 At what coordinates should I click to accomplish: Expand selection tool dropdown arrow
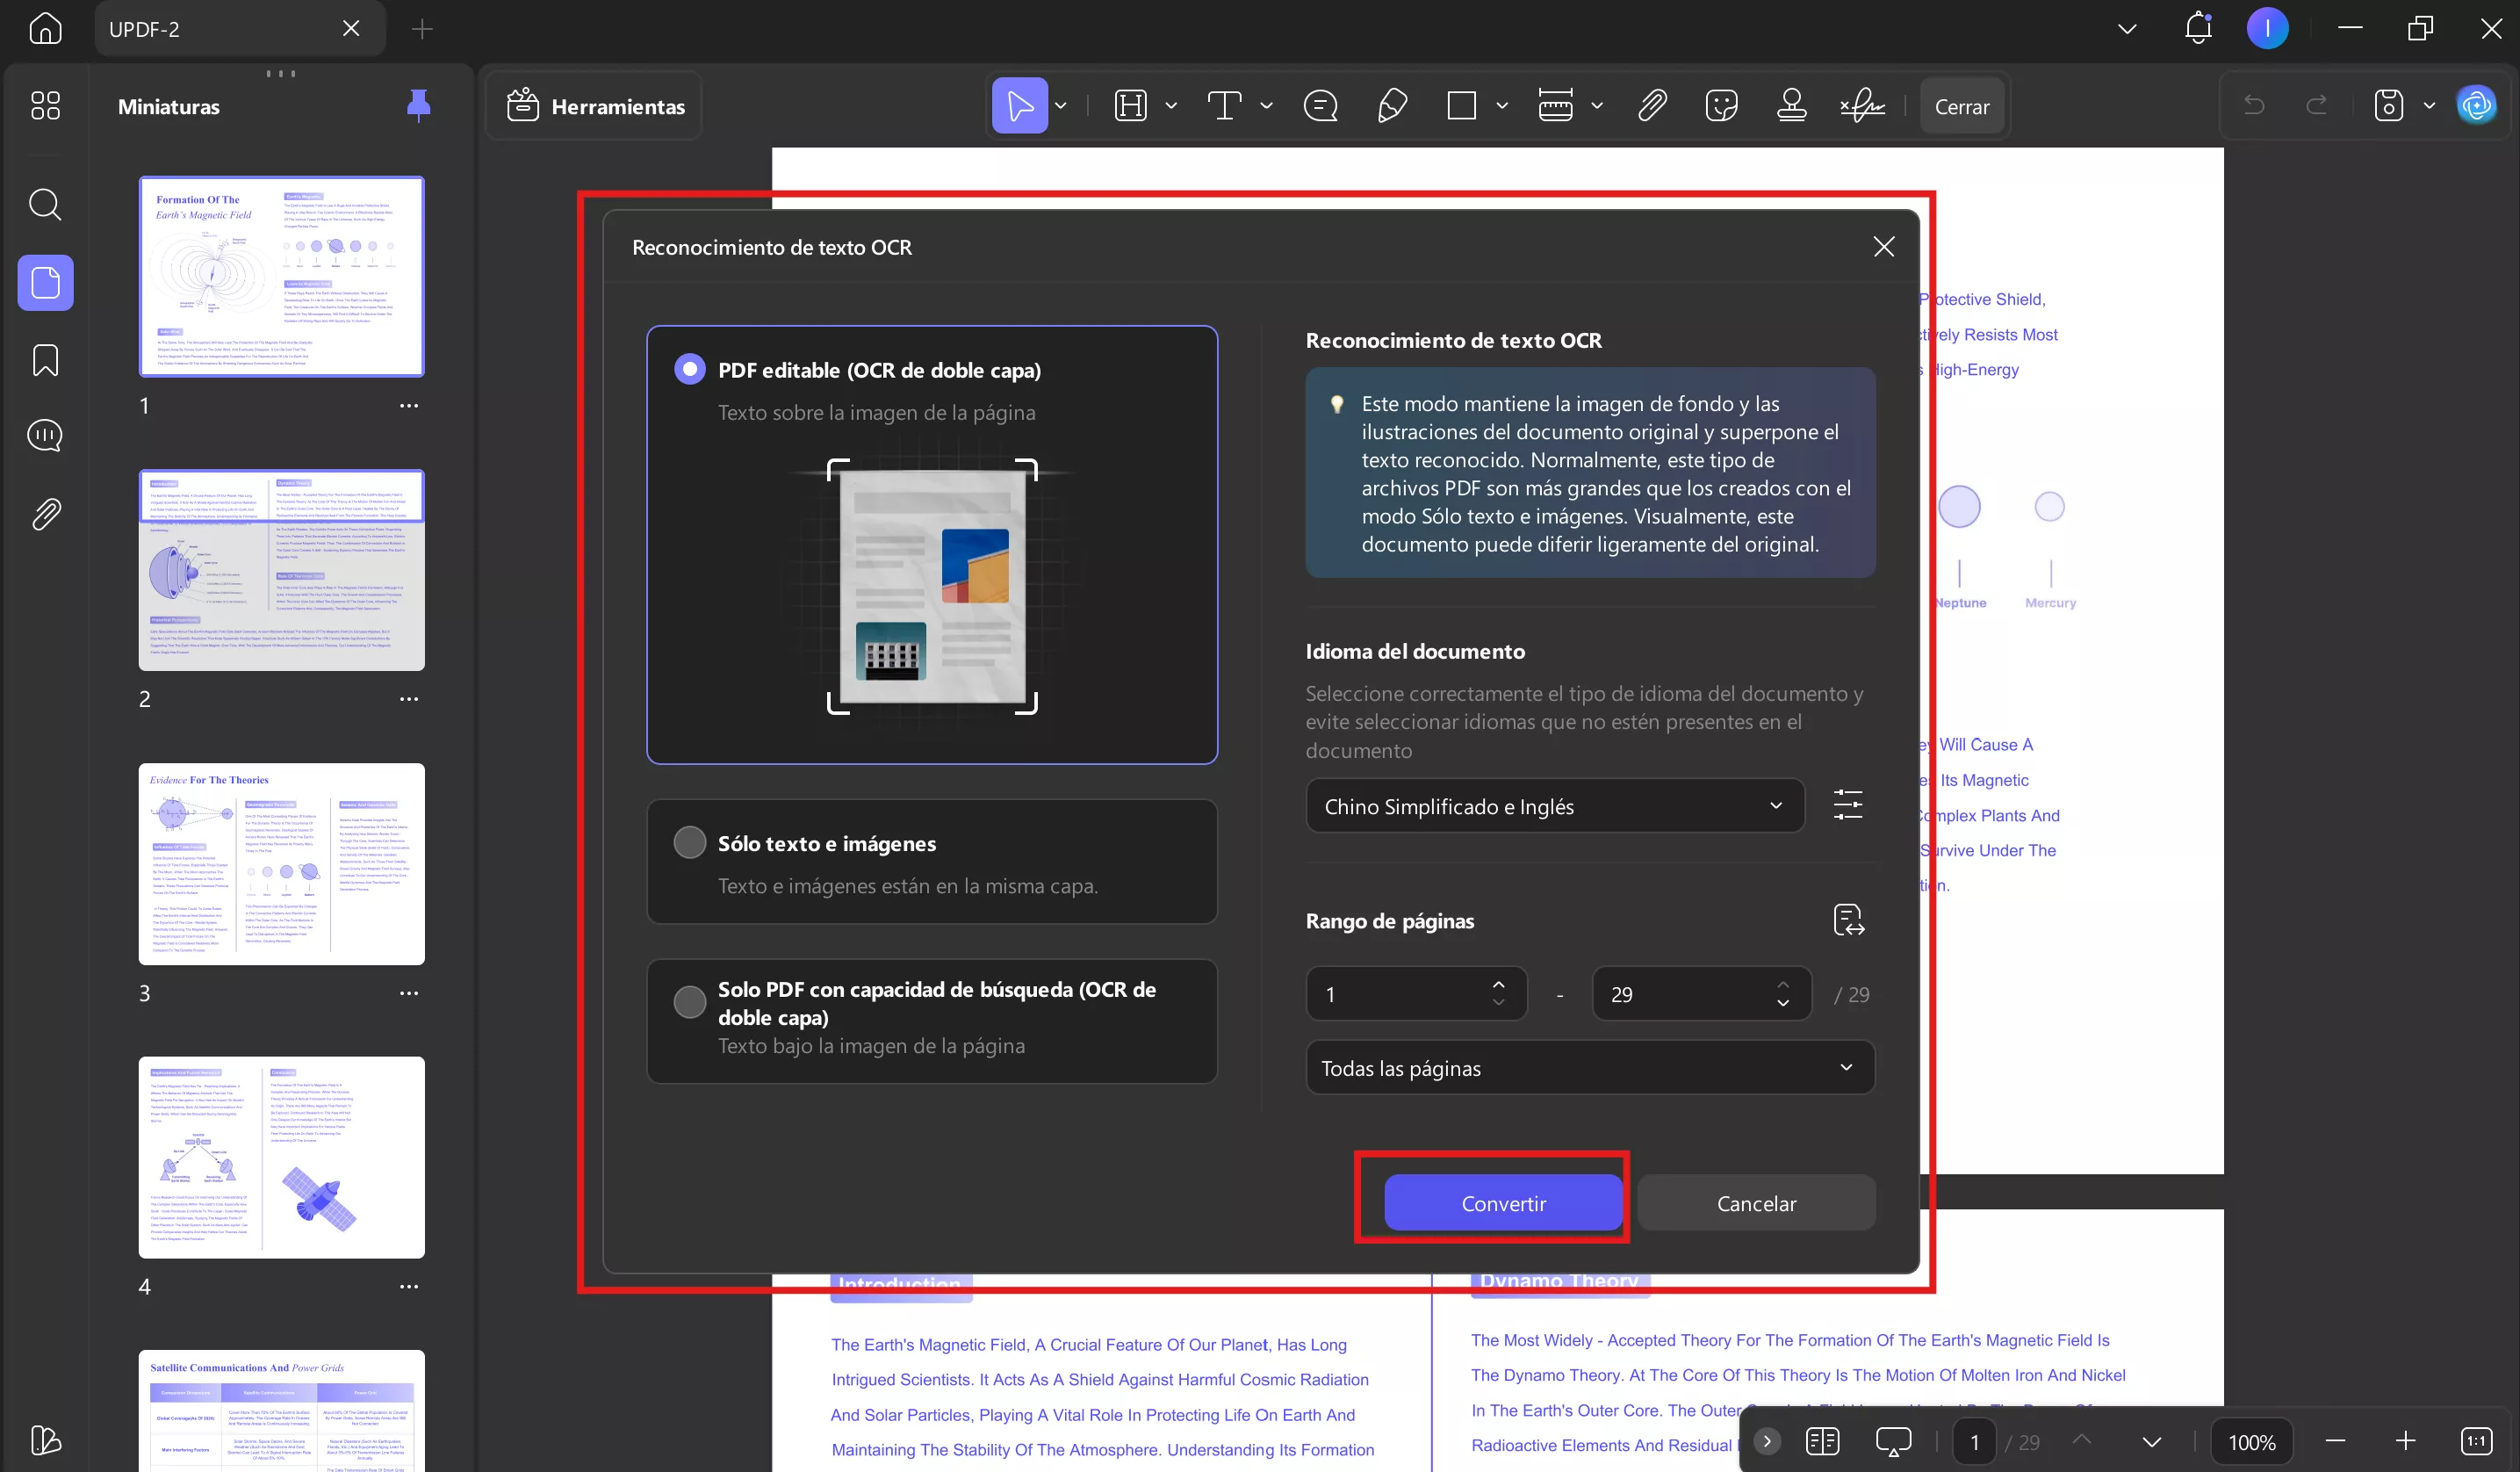[1061, 105]
